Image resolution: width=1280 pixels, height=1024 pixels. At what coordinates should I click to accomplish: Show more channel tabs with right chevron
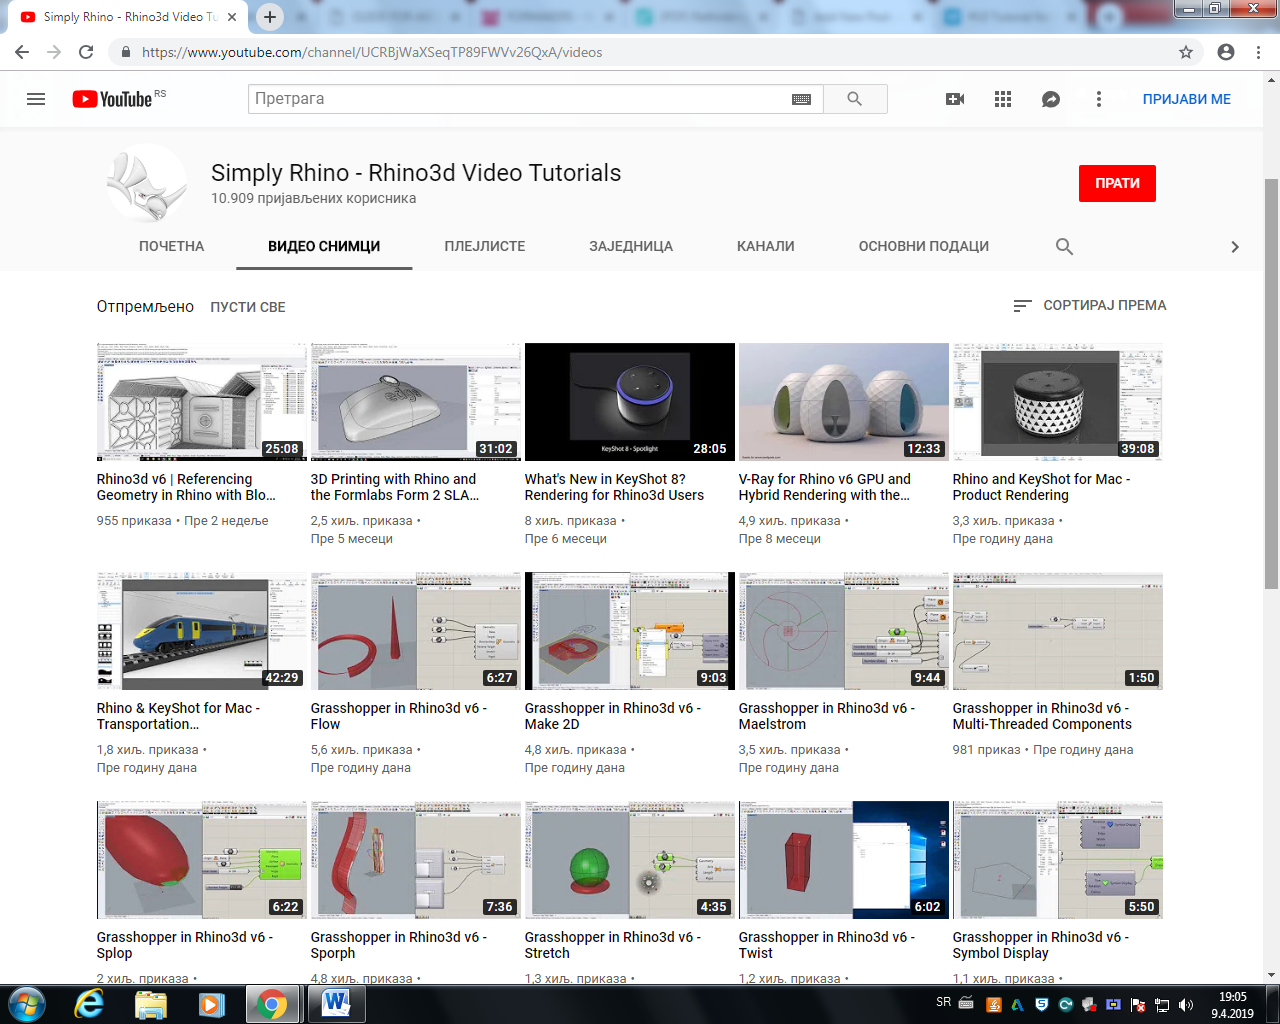pos(1235,247)
